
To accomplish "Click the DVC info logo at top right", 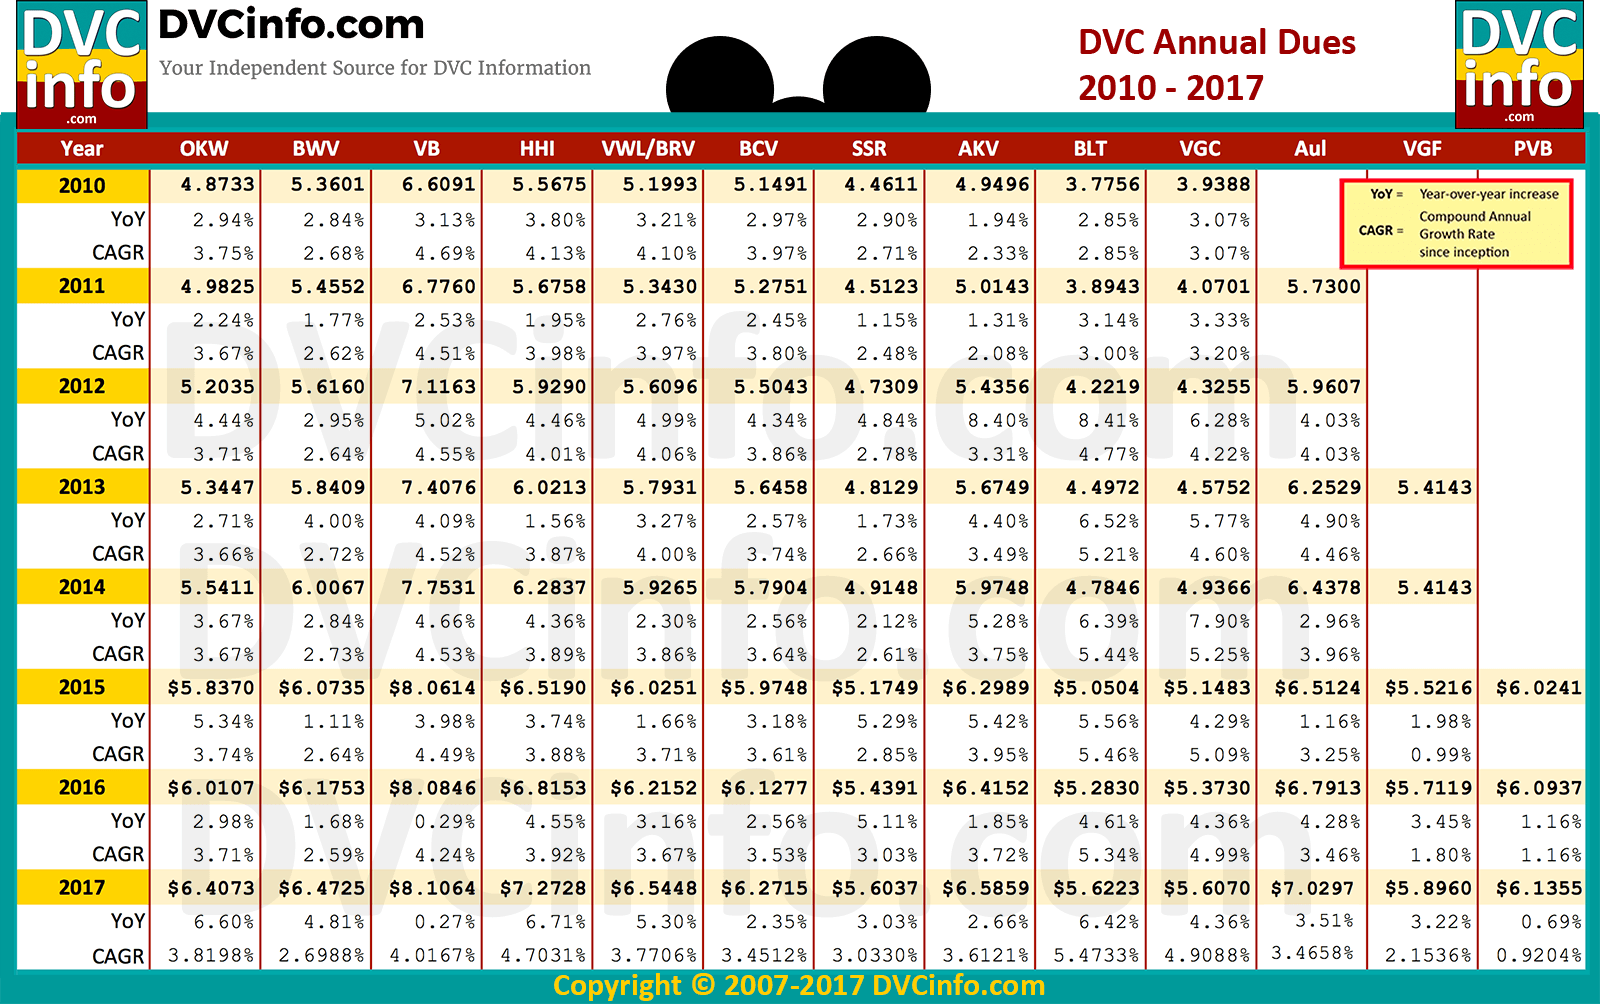I will pyautogui.click(x=1519, y=64).
